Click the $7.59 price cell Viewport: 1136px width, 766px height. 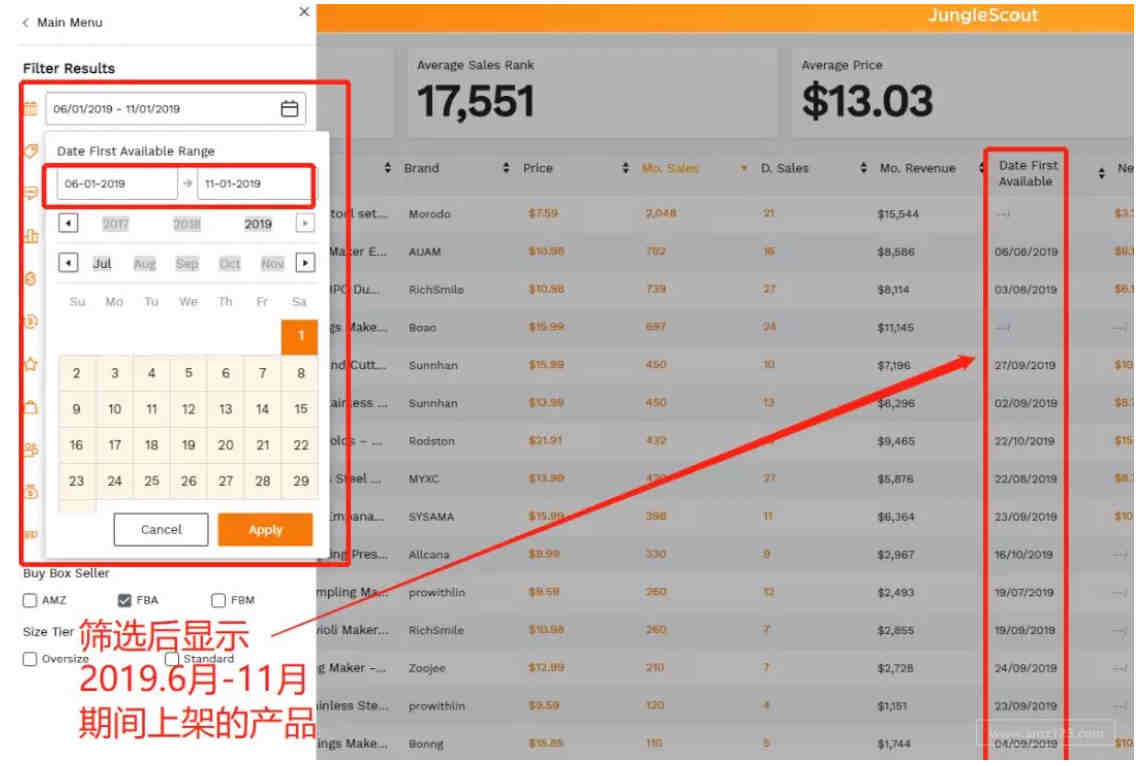(x=543, y=214)
